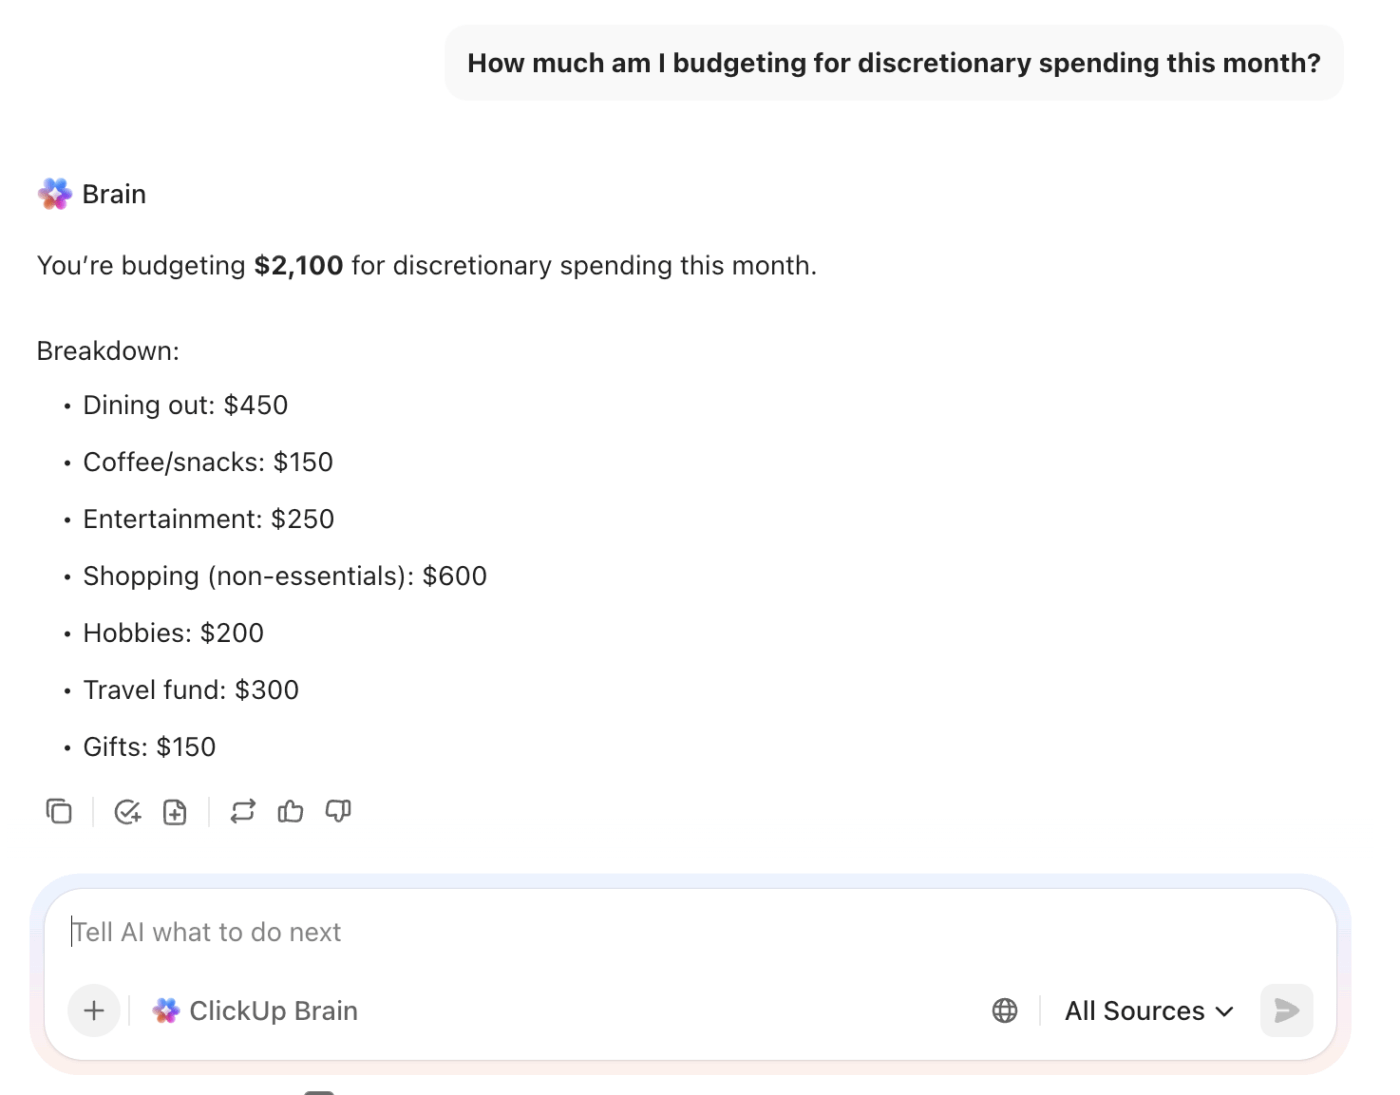
Task: Regenerate the Brain response
Action: pos(243,811)
